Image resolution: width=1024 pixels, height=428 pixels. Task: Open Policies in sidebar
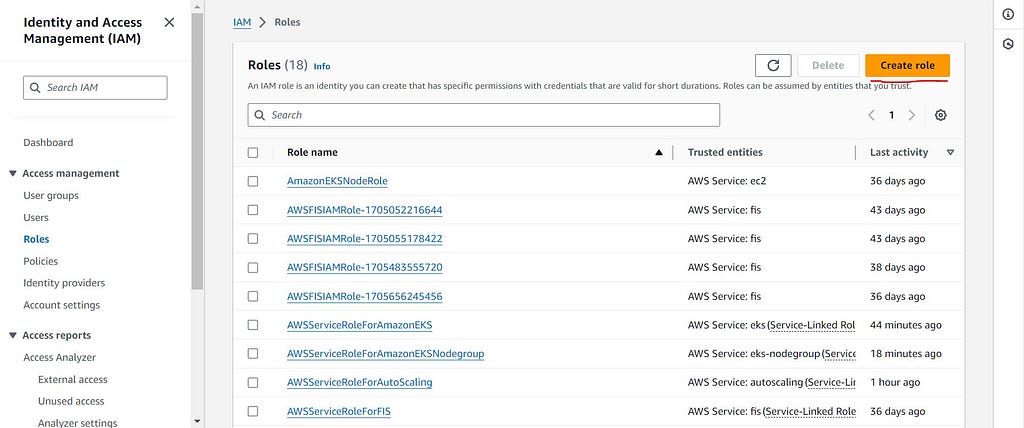40,261
